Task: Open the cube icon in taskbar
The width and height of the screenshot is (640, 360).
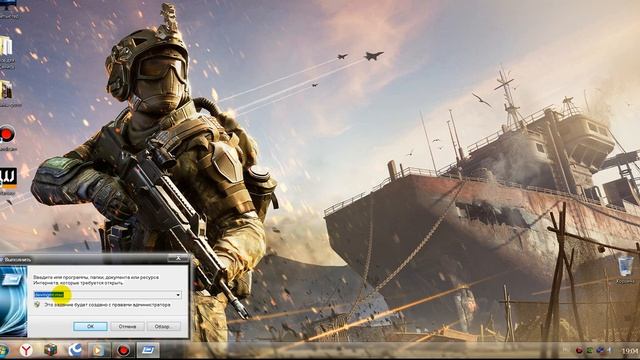Action: point(51,350)
